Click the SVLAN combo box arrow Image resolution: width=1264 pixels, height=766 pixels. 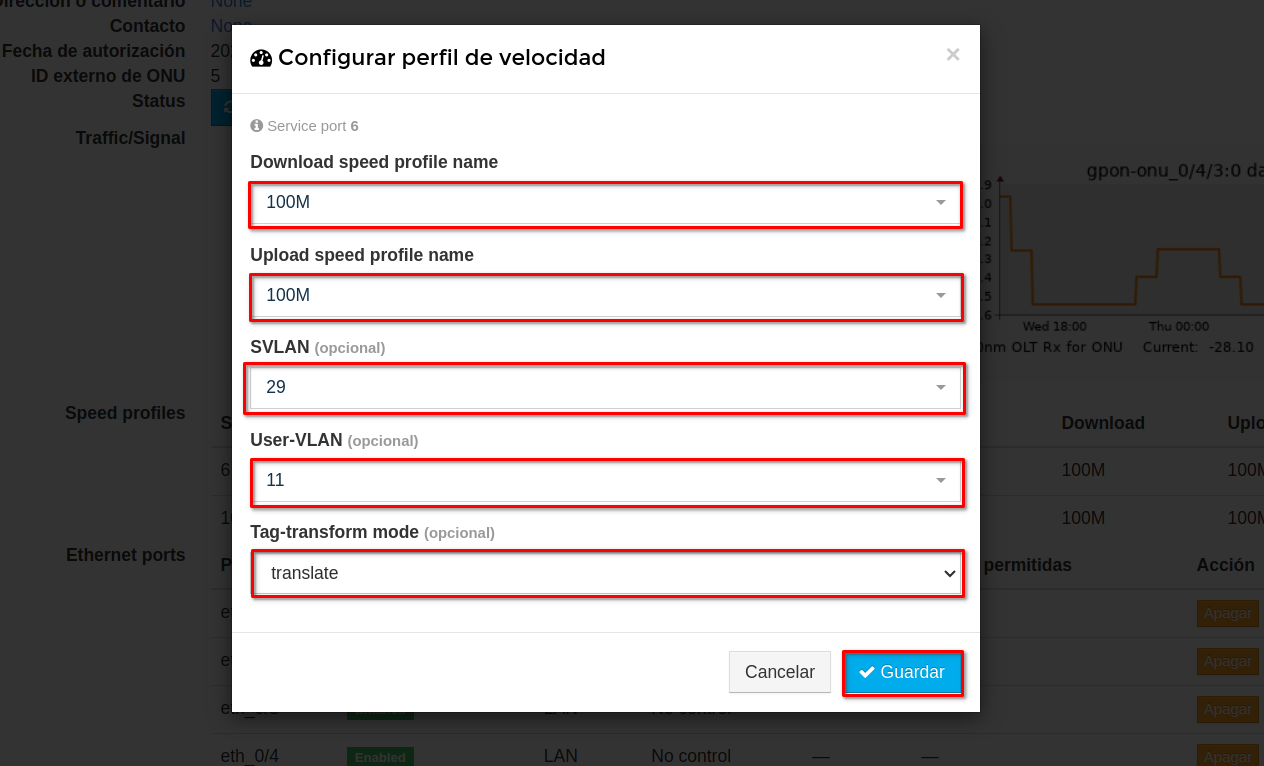coord(940,388)
